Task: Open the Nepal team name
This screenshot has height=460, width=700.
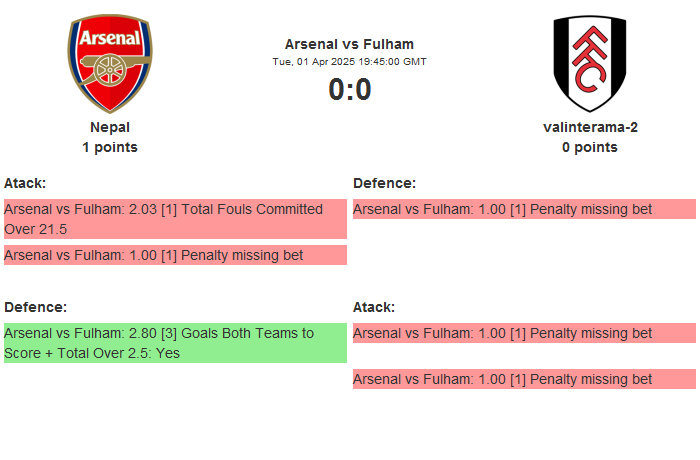Action: tap(110, 127)
